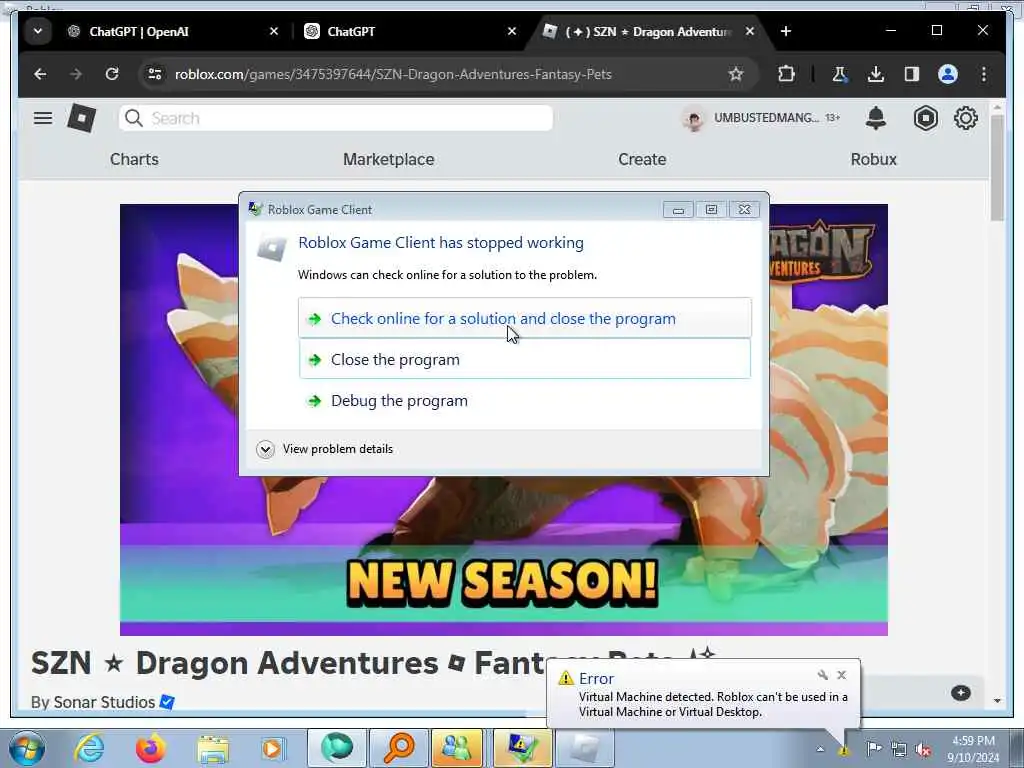This screenshot has width=1024, height=768.
Task: Close the ChatGPT | OpenAI tab
Action: coord(274,31)
